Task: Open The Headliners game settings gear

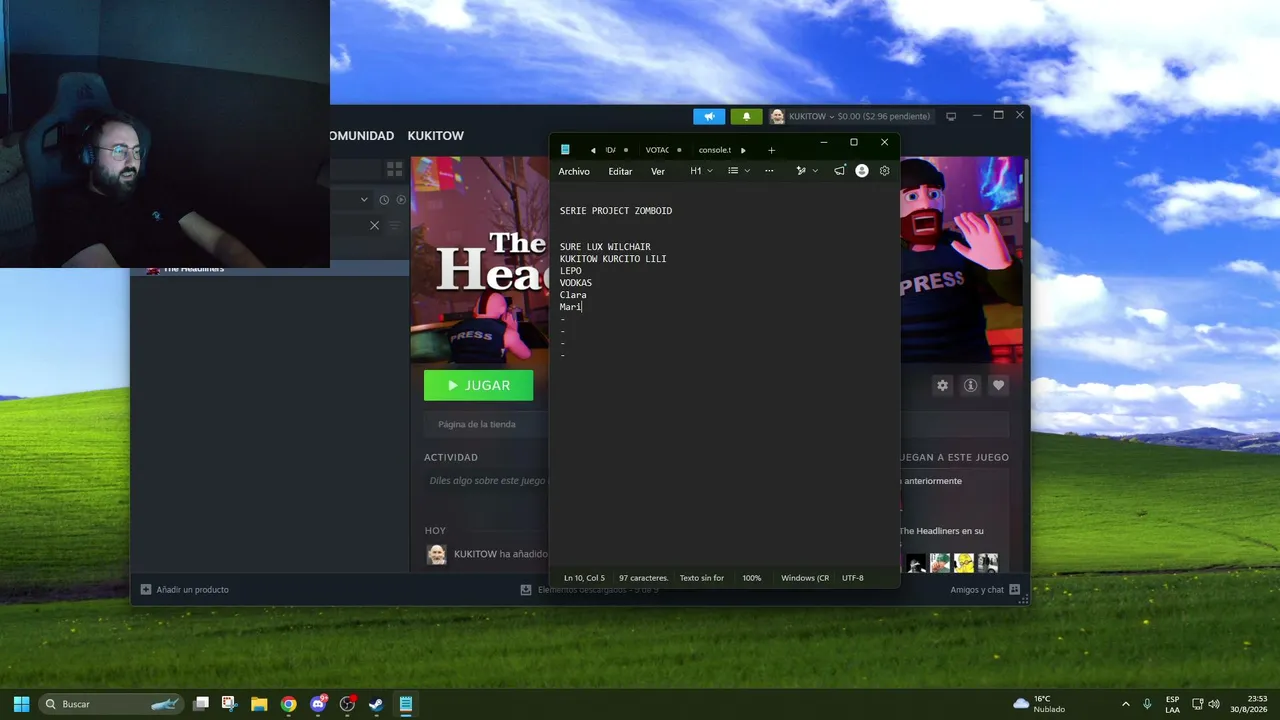Action: (x=942, y=385)
